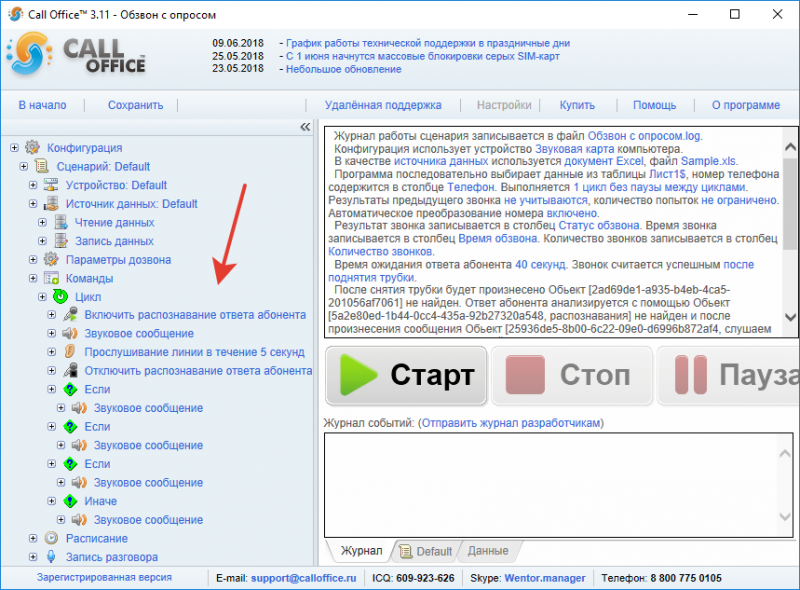Screen dimensions: 800x590
Task: Click the device icon beside Устройство: Default
Action: 51,185
